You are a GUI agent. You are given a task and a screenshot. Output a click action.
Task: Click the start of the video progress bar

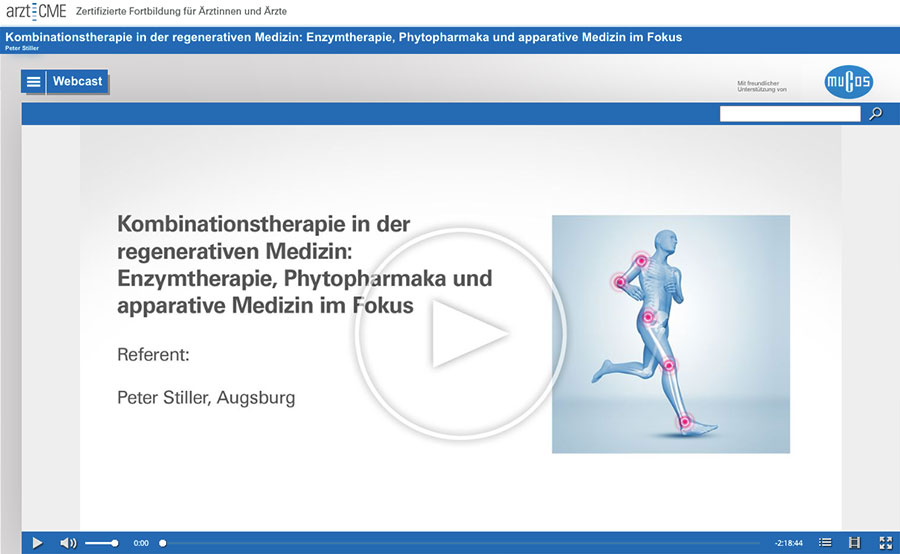164,543
